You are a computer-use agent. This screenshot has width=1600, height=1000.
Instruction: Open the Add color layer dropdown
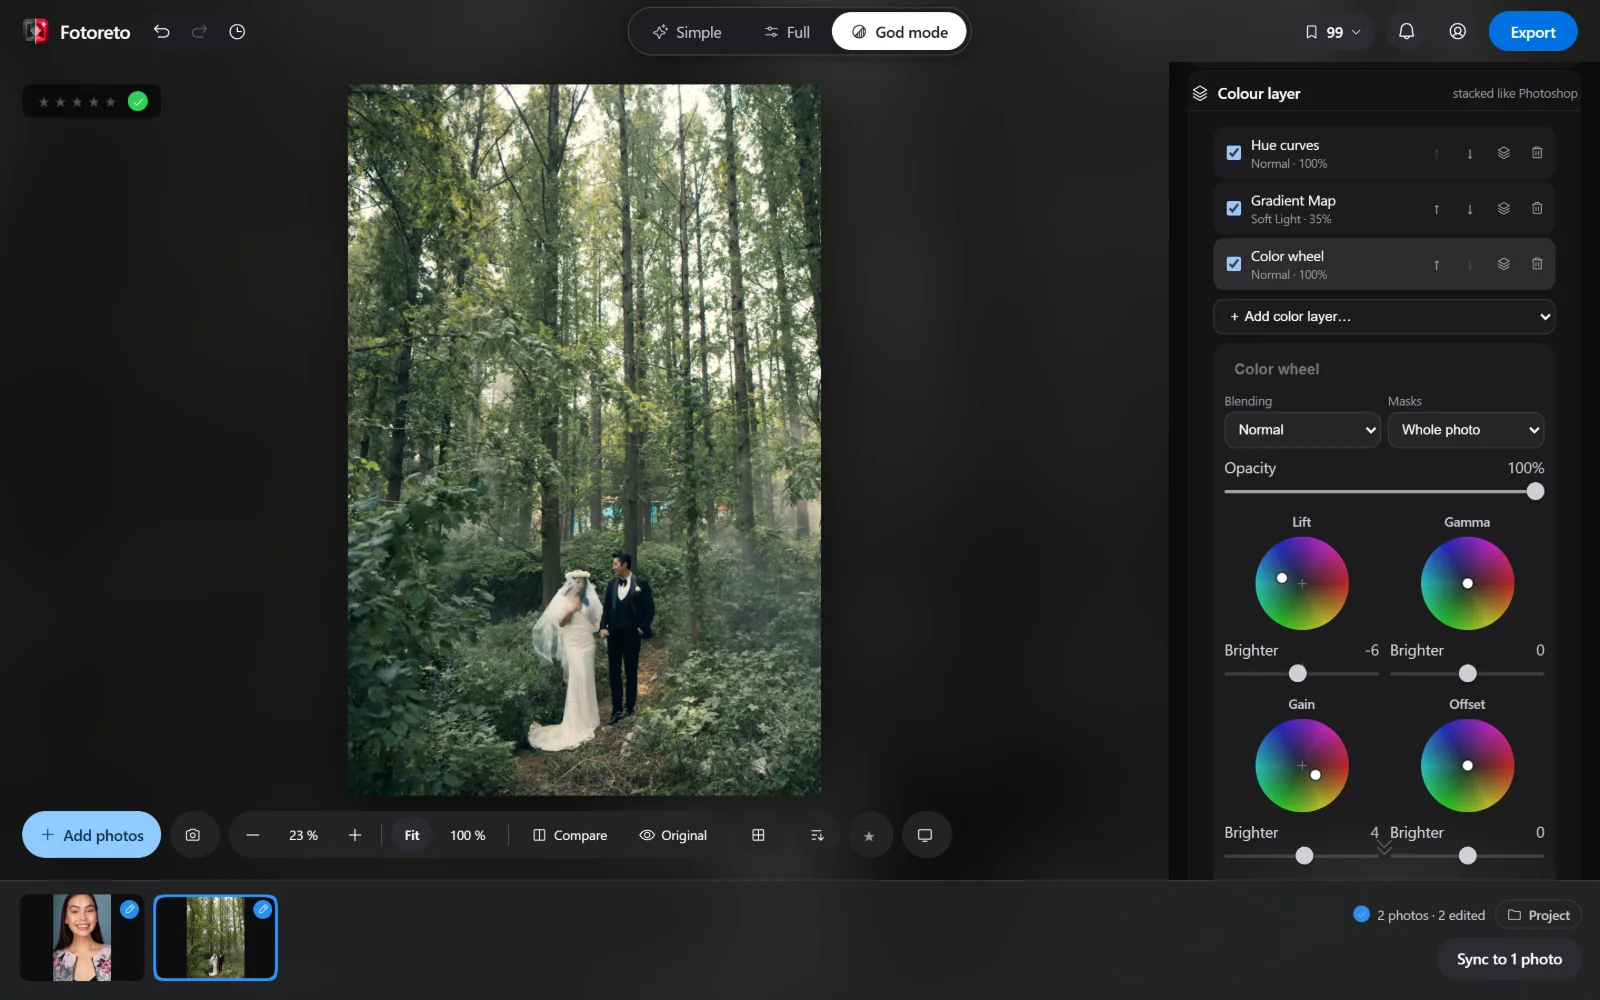pyautogui.click(x=1384, y=316)
